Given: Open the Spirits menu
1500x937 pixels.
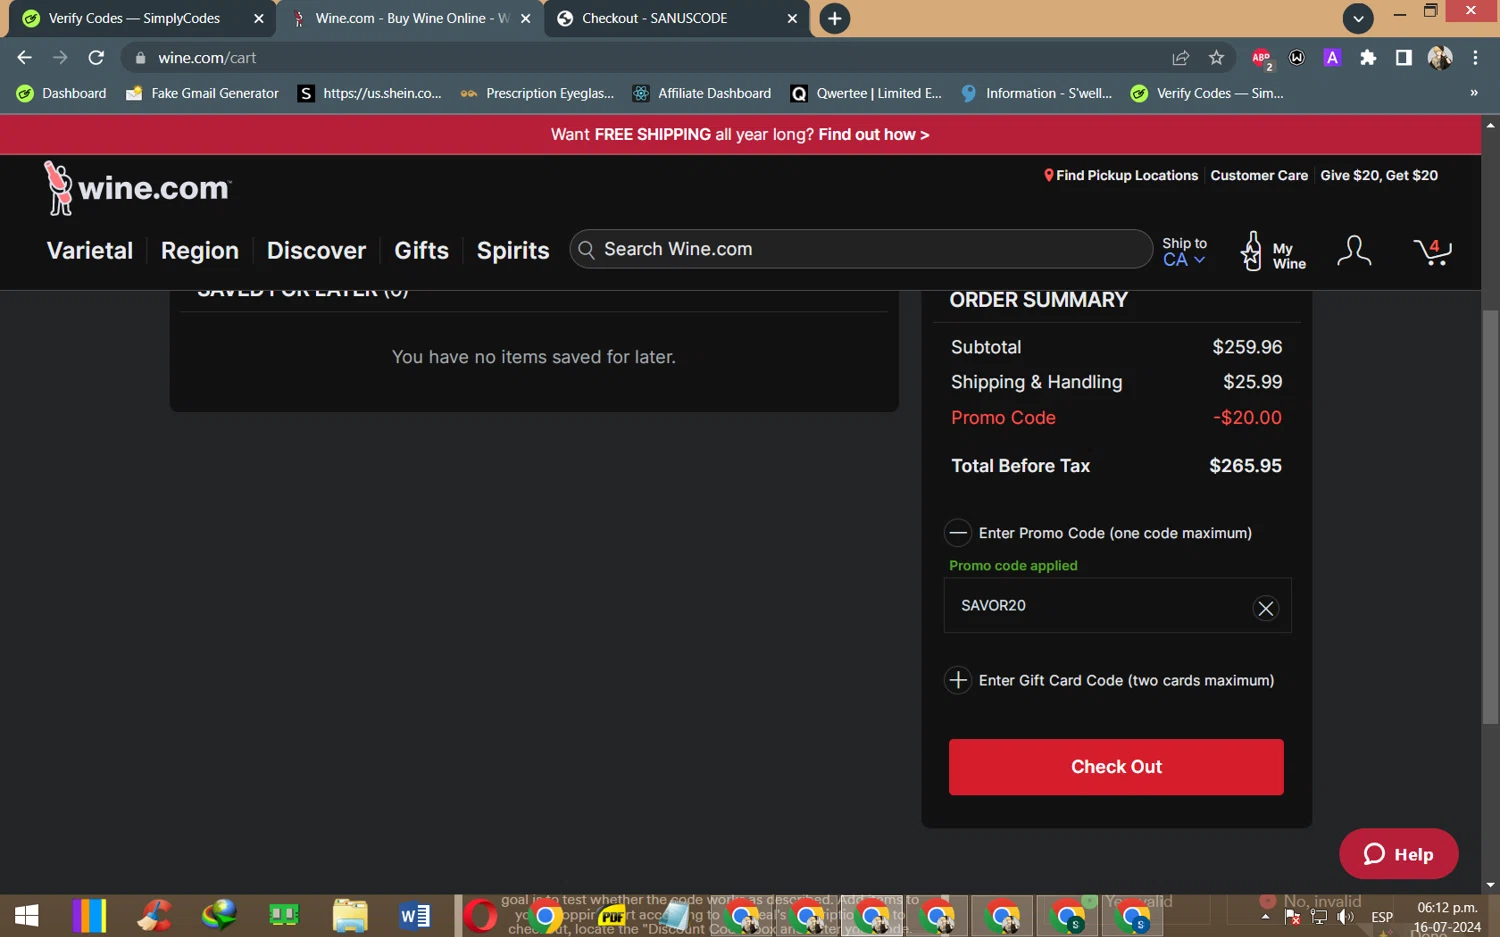Looking at the screenshot, I should (x=513, y=251).
